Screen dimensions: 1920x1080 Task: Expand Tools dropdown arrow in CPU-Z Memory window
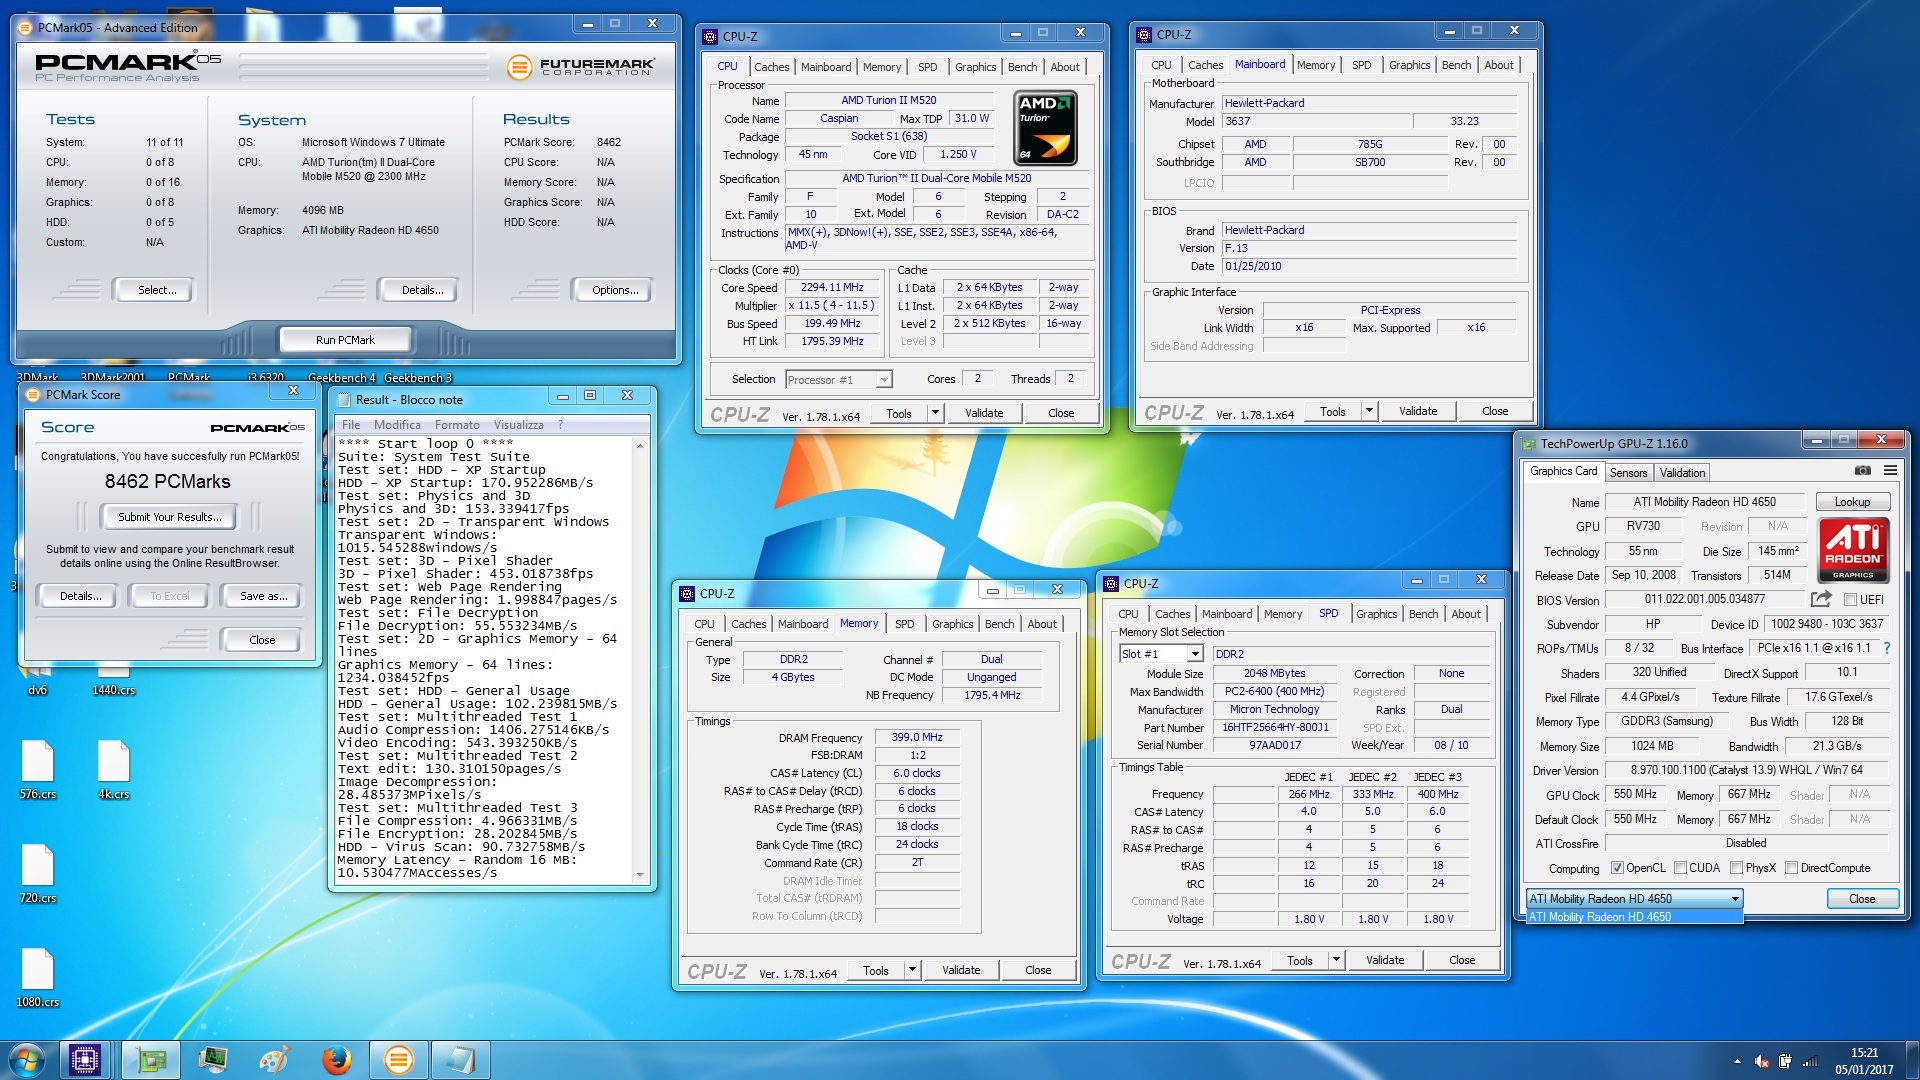click(x=912, y=970)
